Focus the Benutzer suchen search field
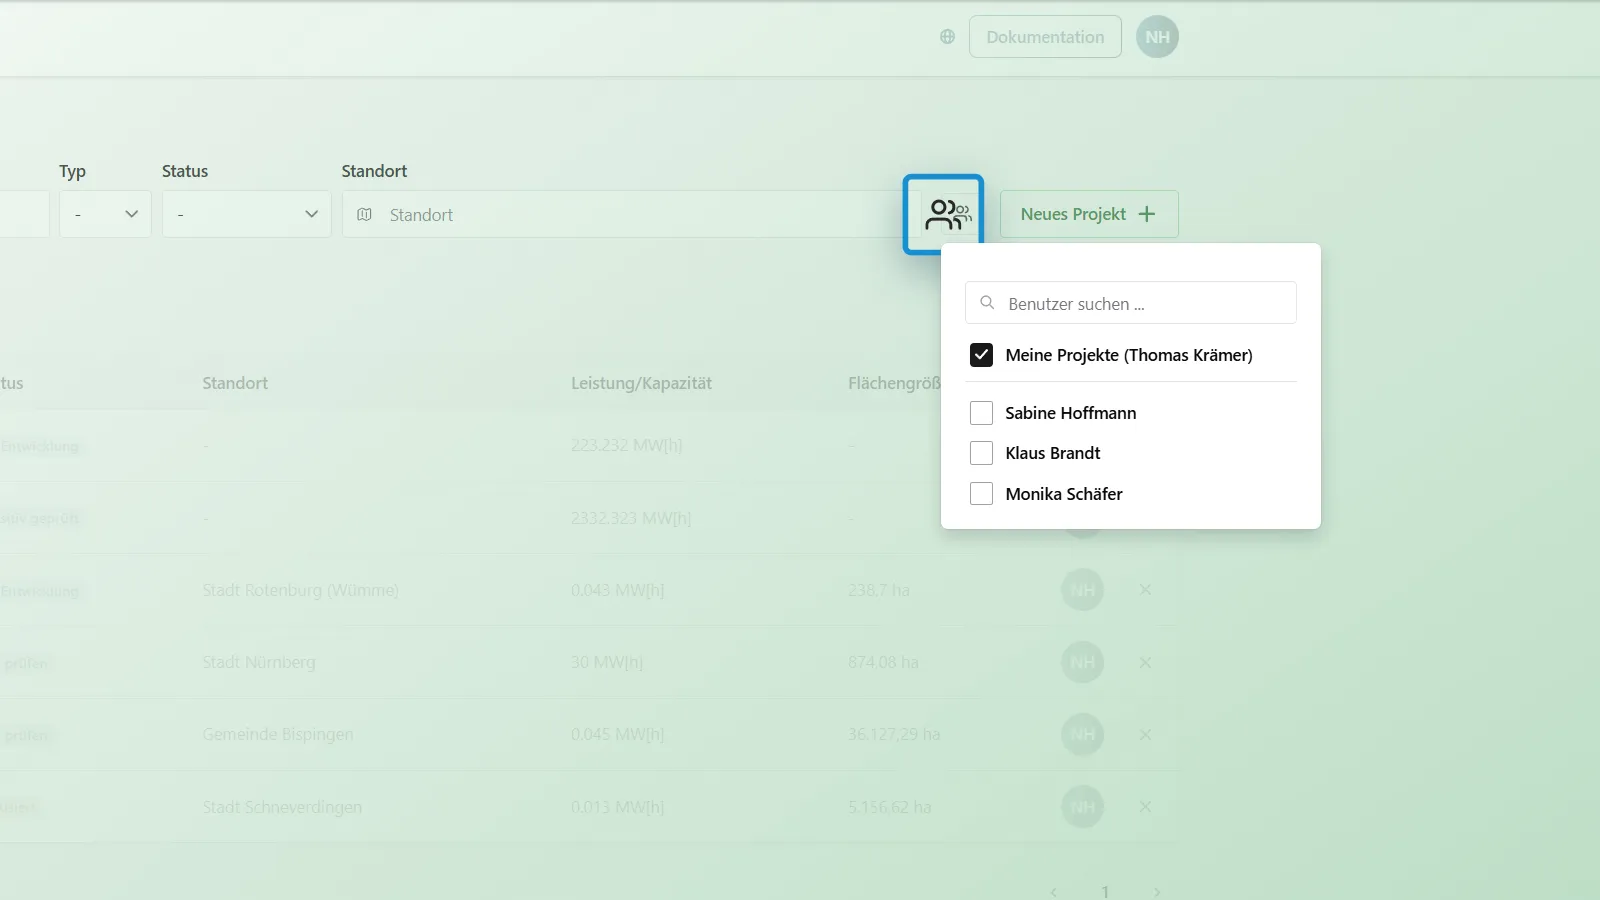The height and width of the screenshot is (900, 1600). tap(1131, 303)
